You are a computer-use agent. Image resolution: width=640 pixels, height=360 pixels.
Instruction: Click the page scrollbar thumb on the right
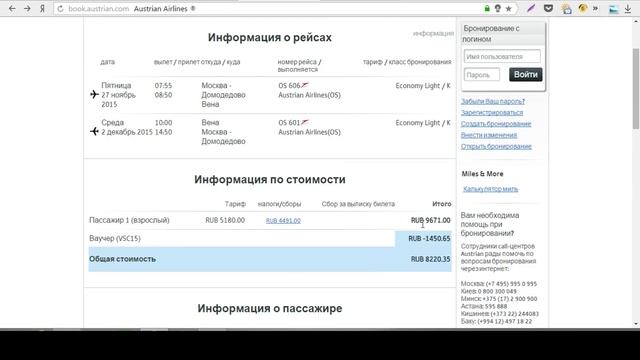(x=636, y=89)
